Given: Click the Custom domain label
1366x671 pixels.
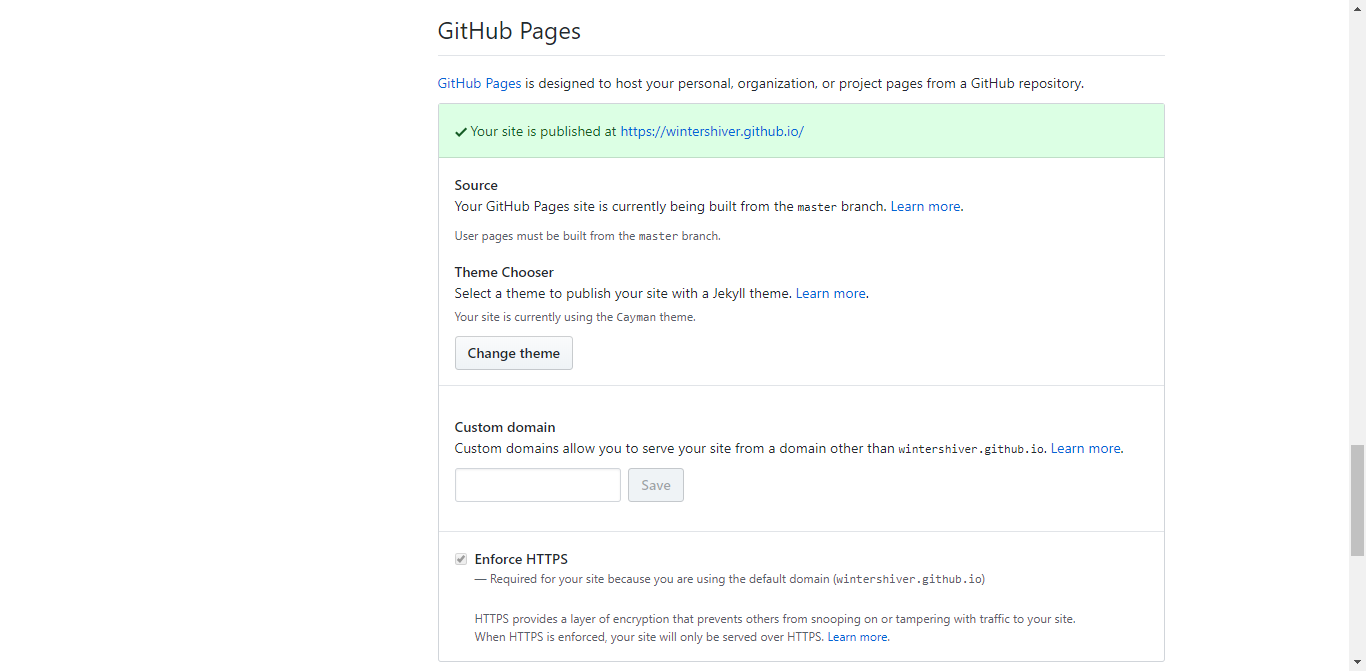Looking at the screenshot, I should (x=505, y=427).
